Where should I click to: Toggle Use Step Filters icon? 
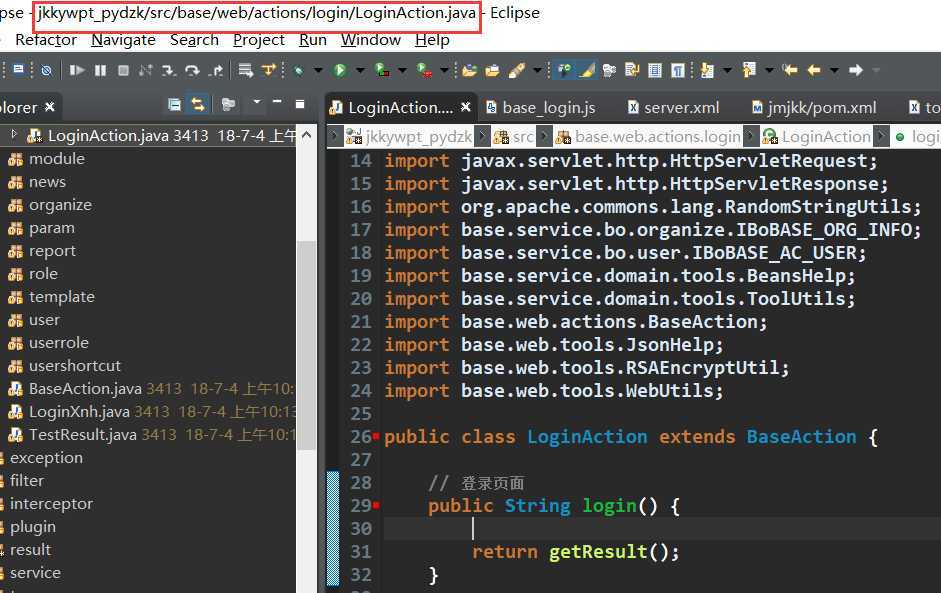point(268,70)
